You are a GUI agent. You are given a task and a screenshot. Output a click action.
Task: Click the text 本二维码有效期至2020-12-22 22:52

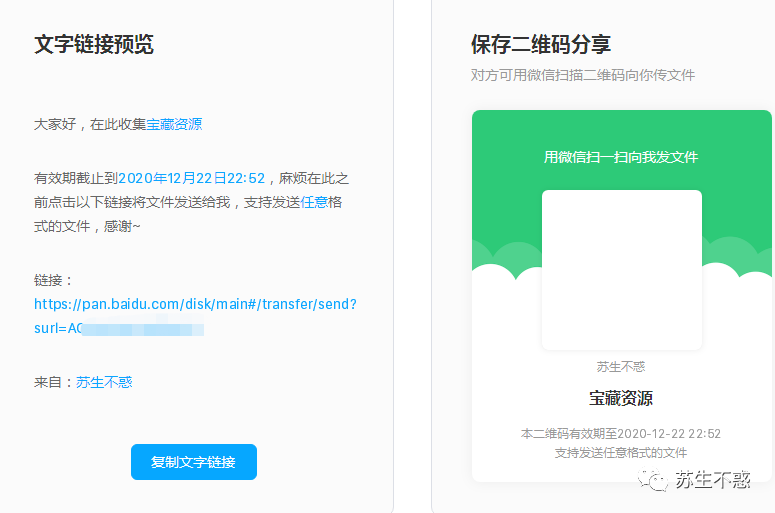tap(621, 434)
